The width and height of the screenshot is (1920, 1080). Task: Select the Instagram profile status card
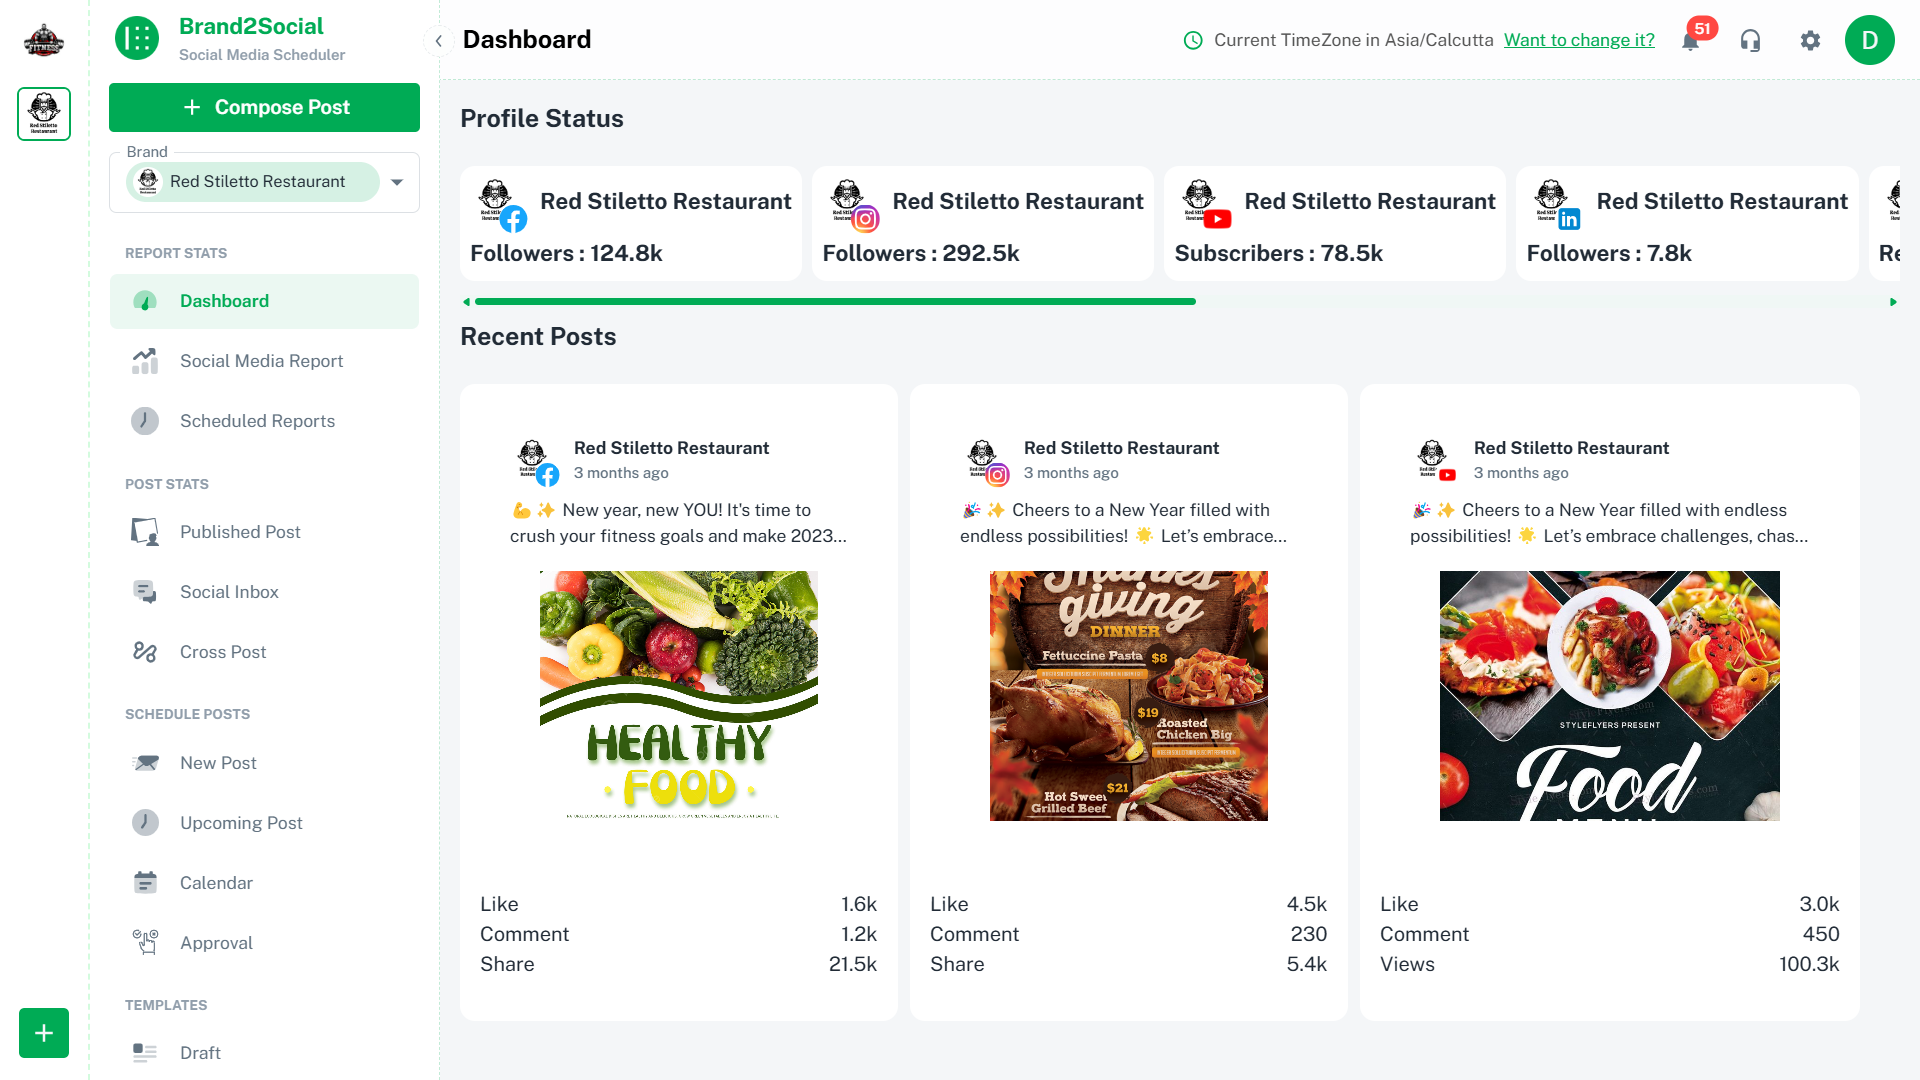pyautogui.click(x=982, y=224)
